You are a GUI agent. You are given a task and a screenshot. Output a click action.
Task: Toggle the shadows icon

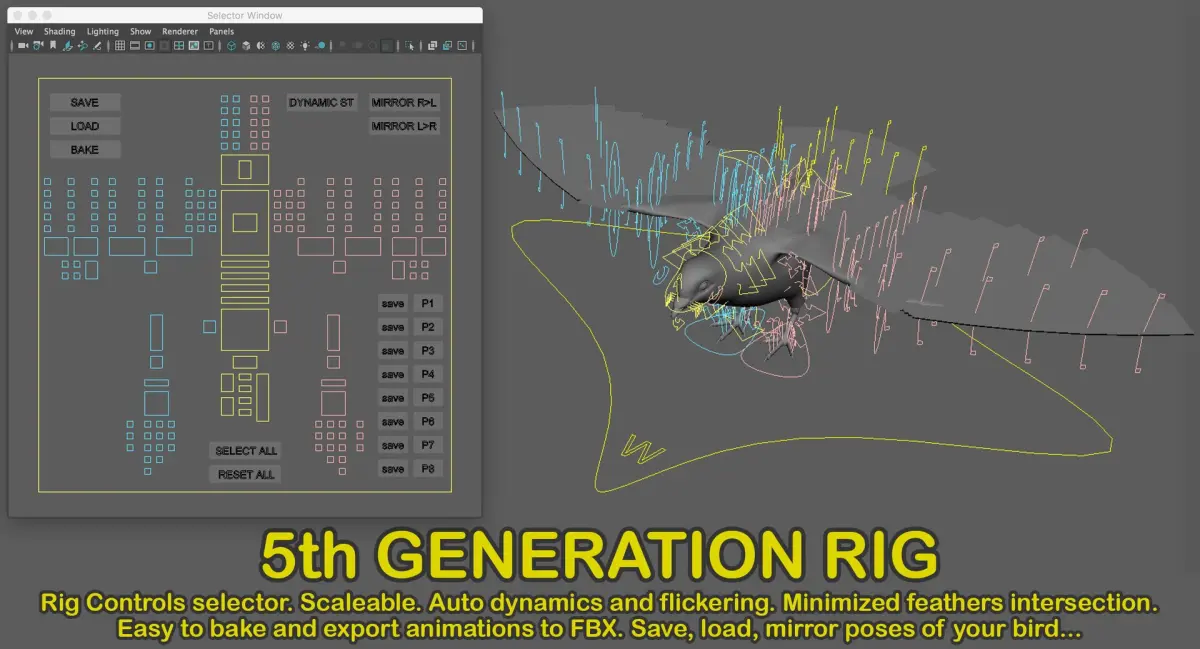[320, 45]
